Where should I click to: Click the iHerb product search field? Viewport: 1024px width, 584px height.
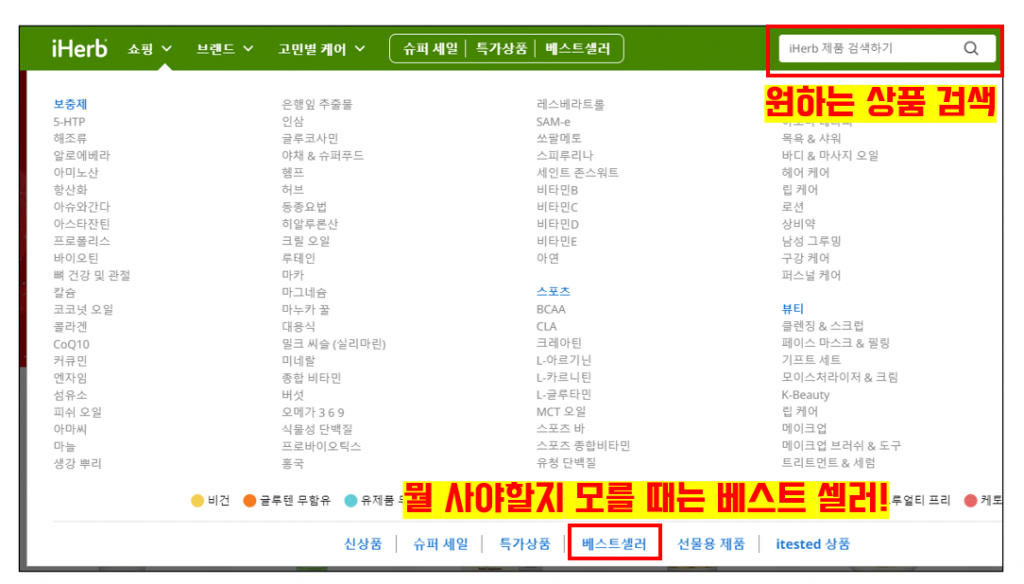pos(887,48)
